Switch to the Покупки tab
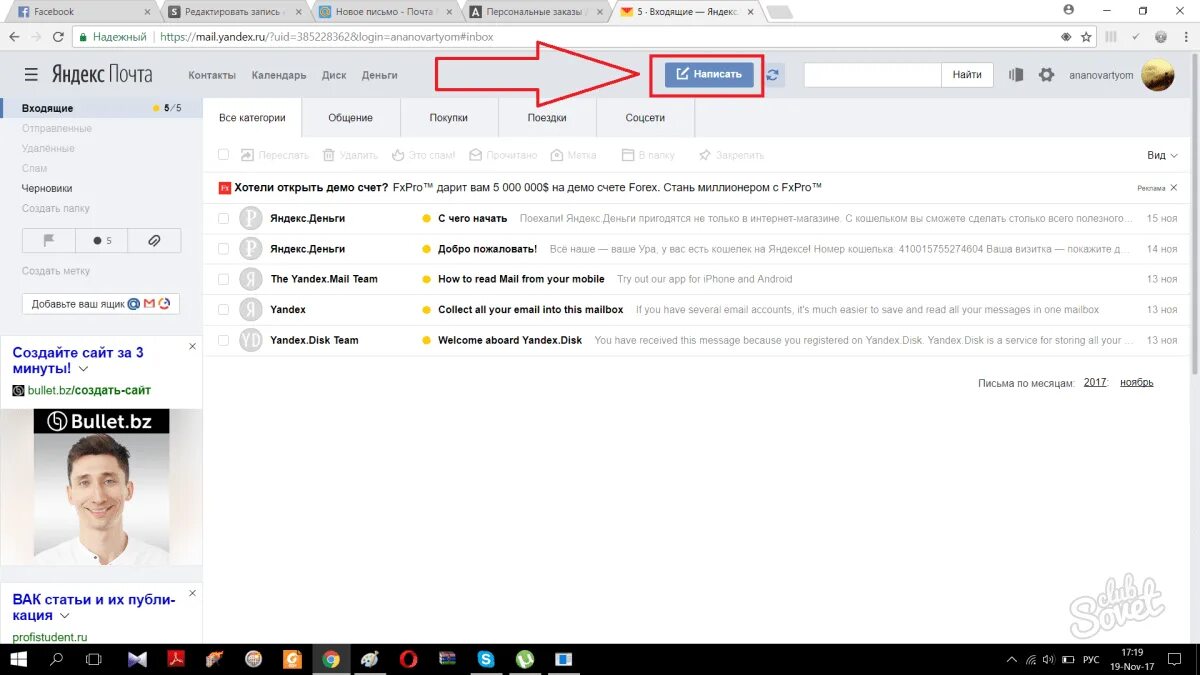Screen dimensions: 1200x675 (x=449, y=118)
